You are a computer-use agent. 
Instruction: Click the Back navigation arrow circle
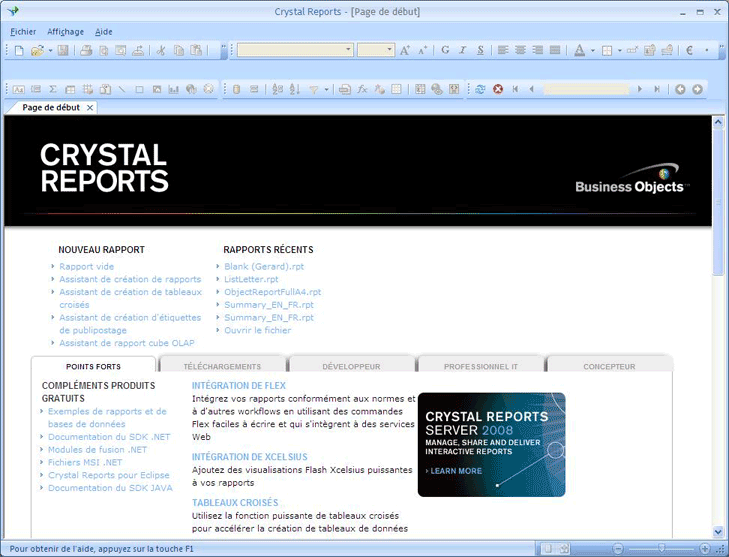click(x=680, y=89)
